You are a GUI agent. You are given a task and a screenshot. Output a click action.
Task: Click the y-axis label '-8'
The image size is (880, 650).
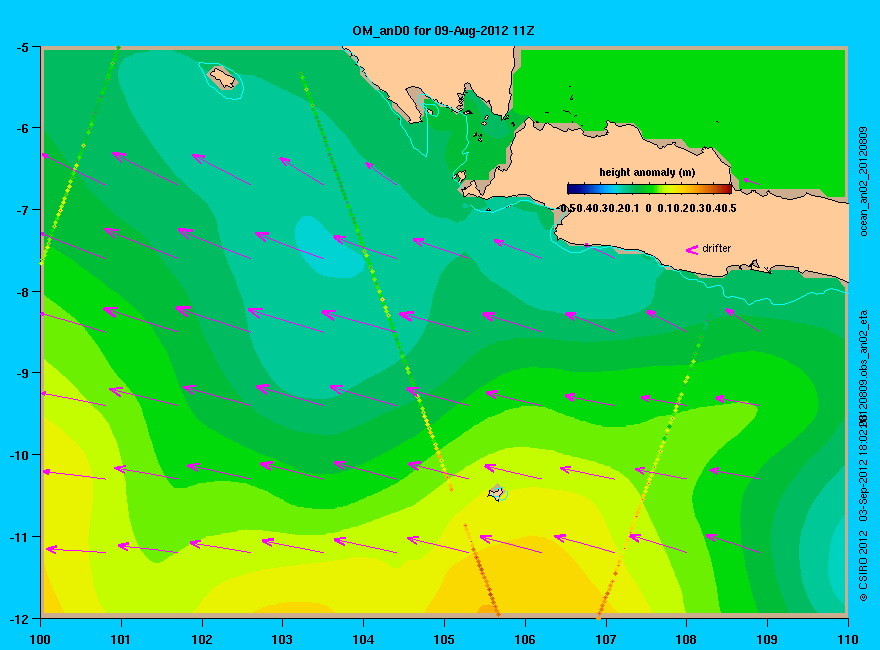tap(21, 292)
